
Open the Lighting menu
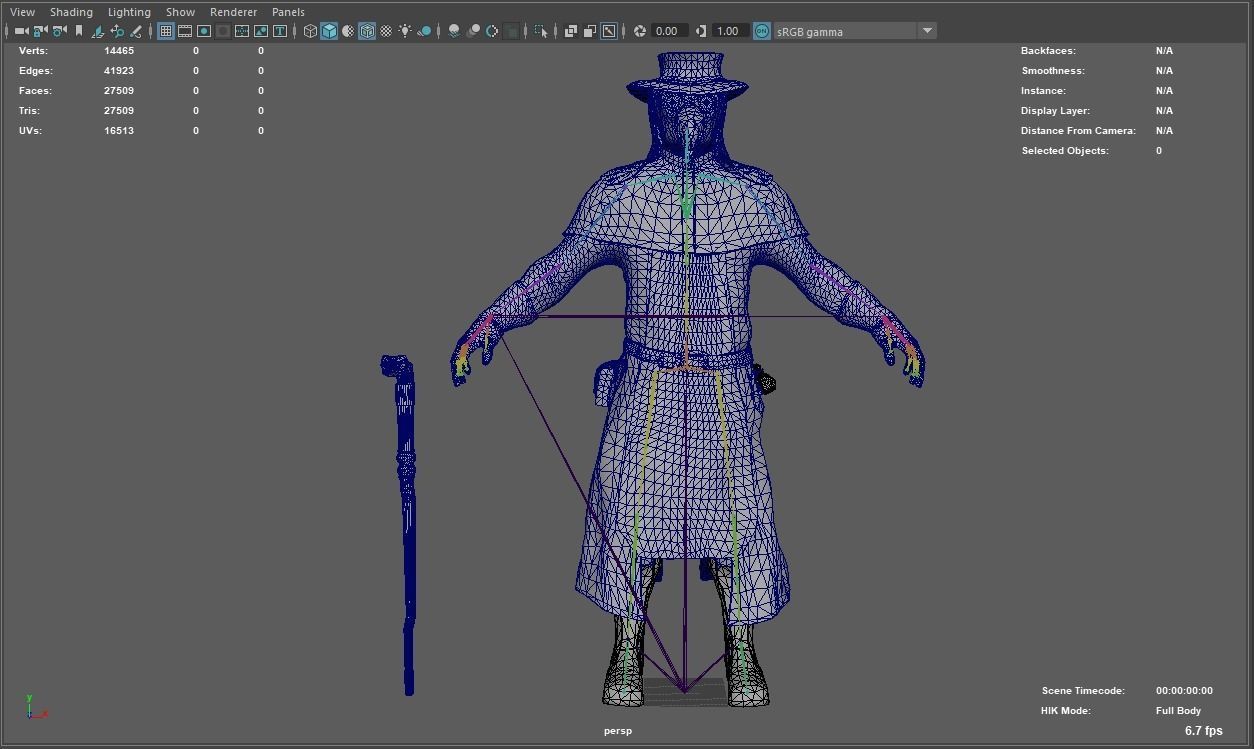(x=129, y=12)
